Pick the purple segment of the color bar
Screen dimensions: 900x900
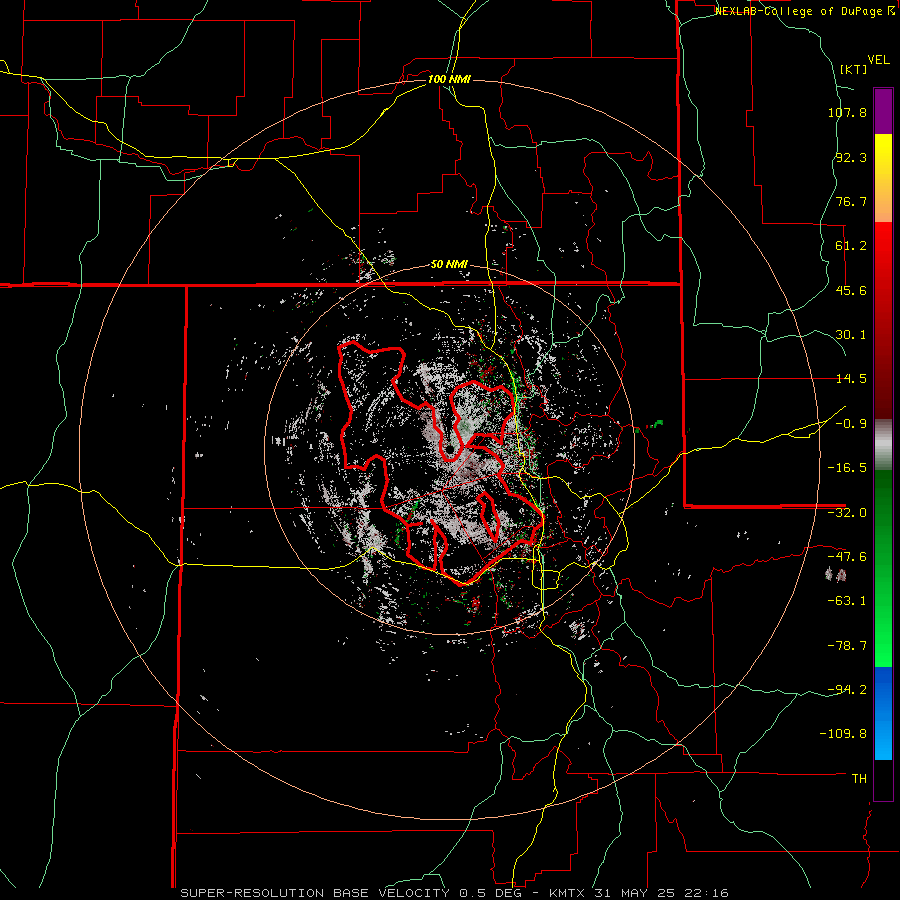click(883, 111)
